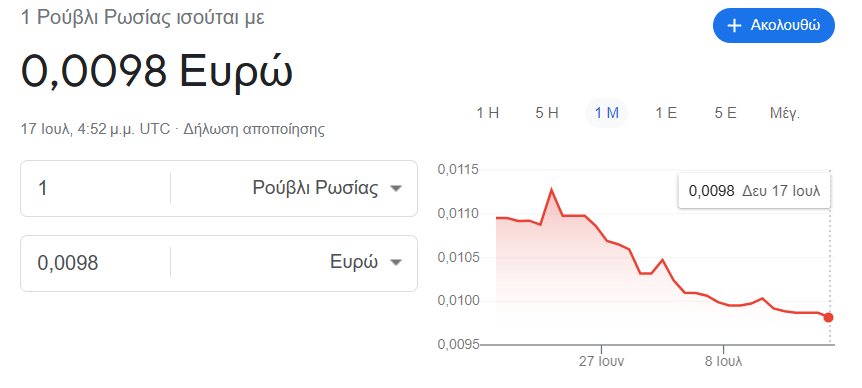Click the plus icon on Ακολουθώ button

pyautogui.click(x=734, y=26)
